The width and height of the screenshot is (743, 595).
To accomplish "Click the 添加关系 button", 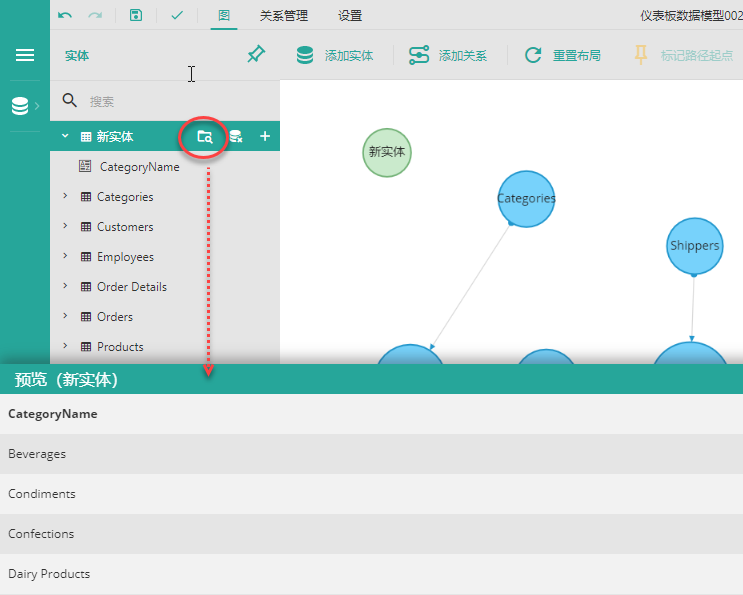I will (x=449, y=56).
